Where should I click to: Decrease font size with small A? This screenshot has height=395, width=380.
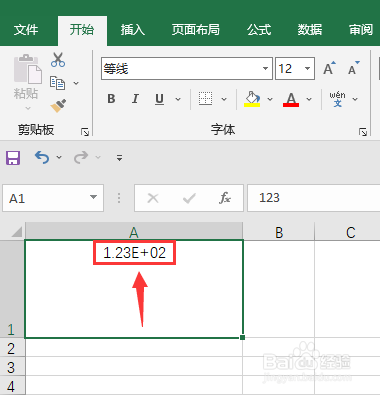353,68
